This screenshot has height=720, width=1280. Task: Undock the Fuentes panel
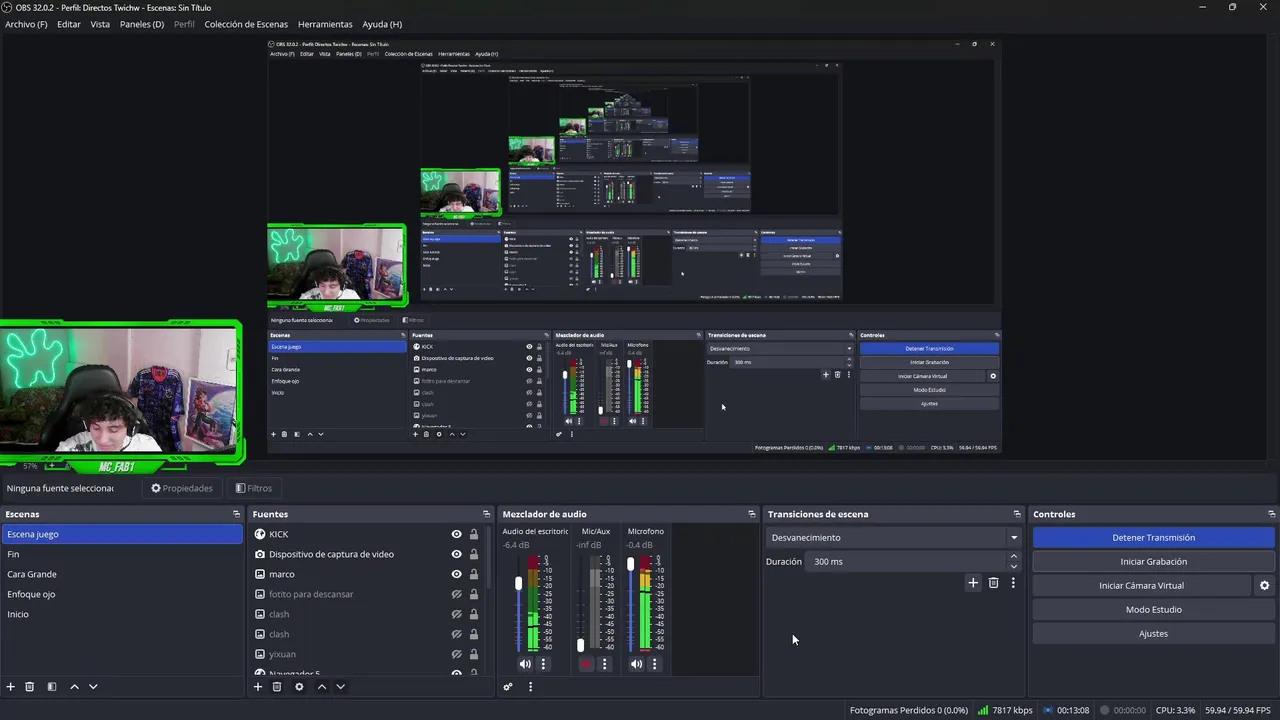(487, 514)
